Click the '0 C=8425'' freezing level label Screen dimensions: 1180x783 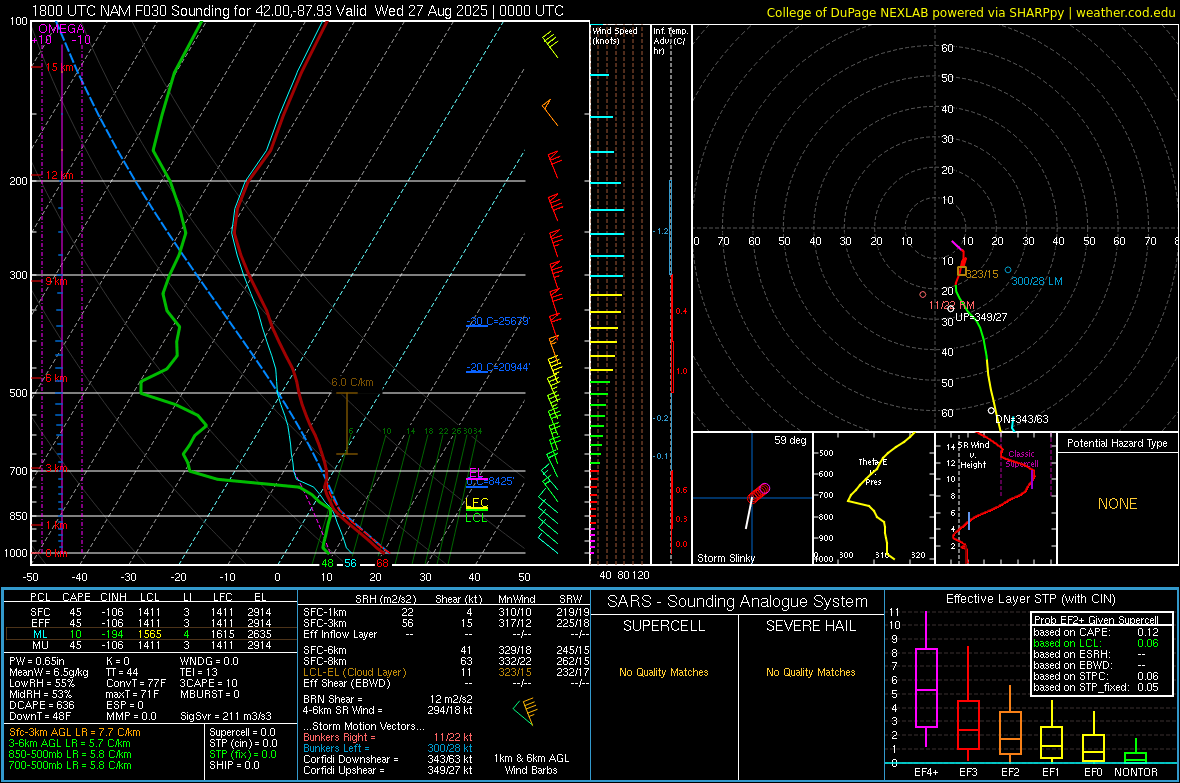pyautogui.click(x=490, y=481)
